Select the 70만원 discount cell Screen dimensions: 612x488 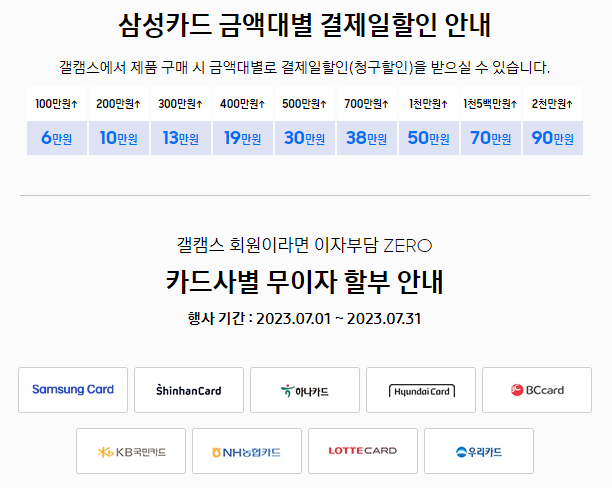tap(491, 138)
